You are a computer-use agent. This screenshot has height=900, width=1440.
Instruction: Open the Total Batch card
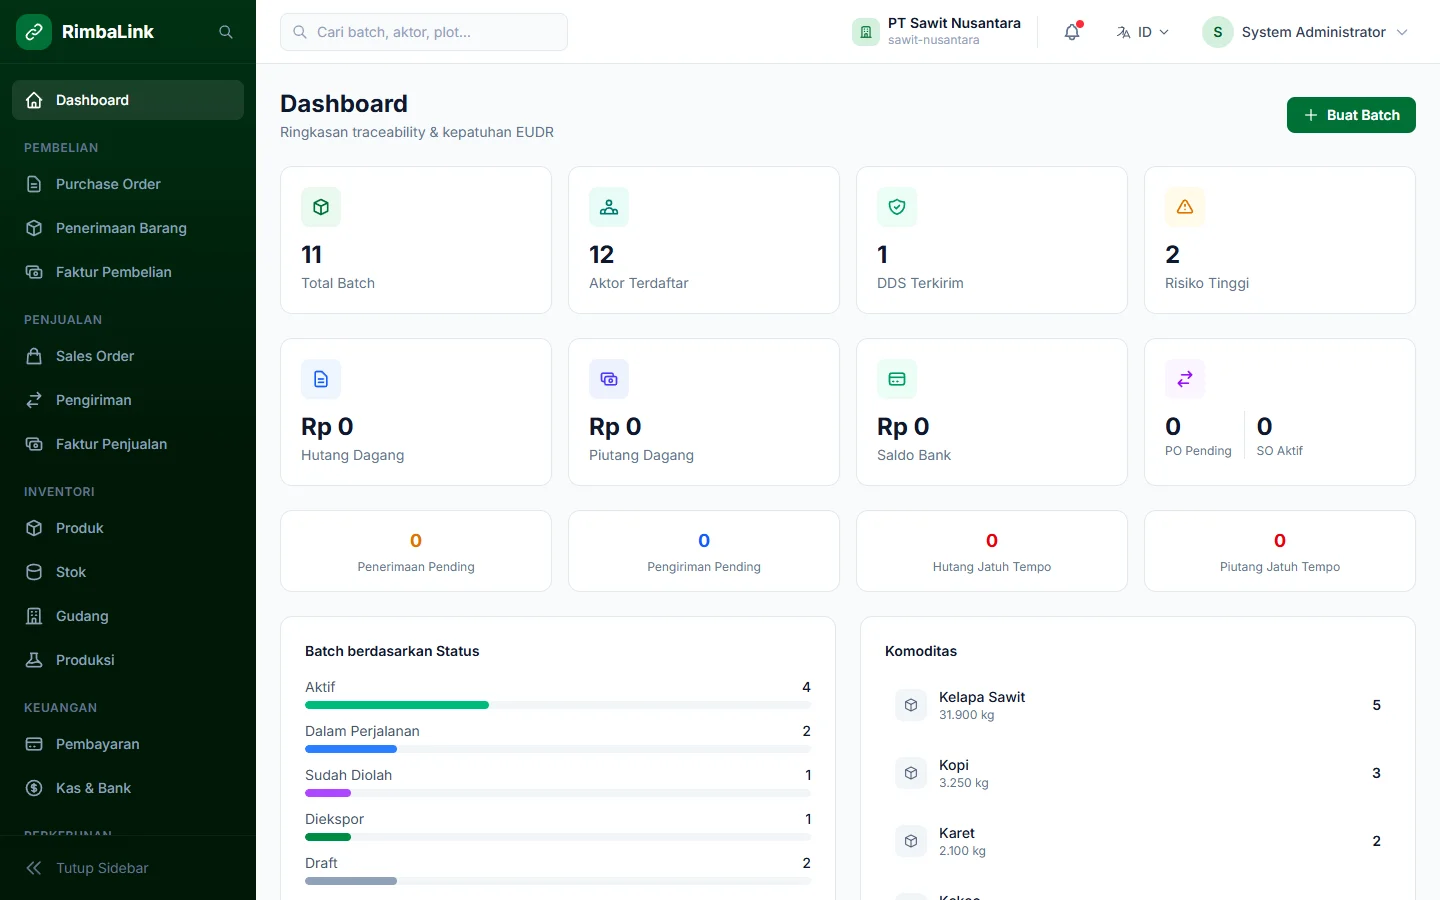416,240
